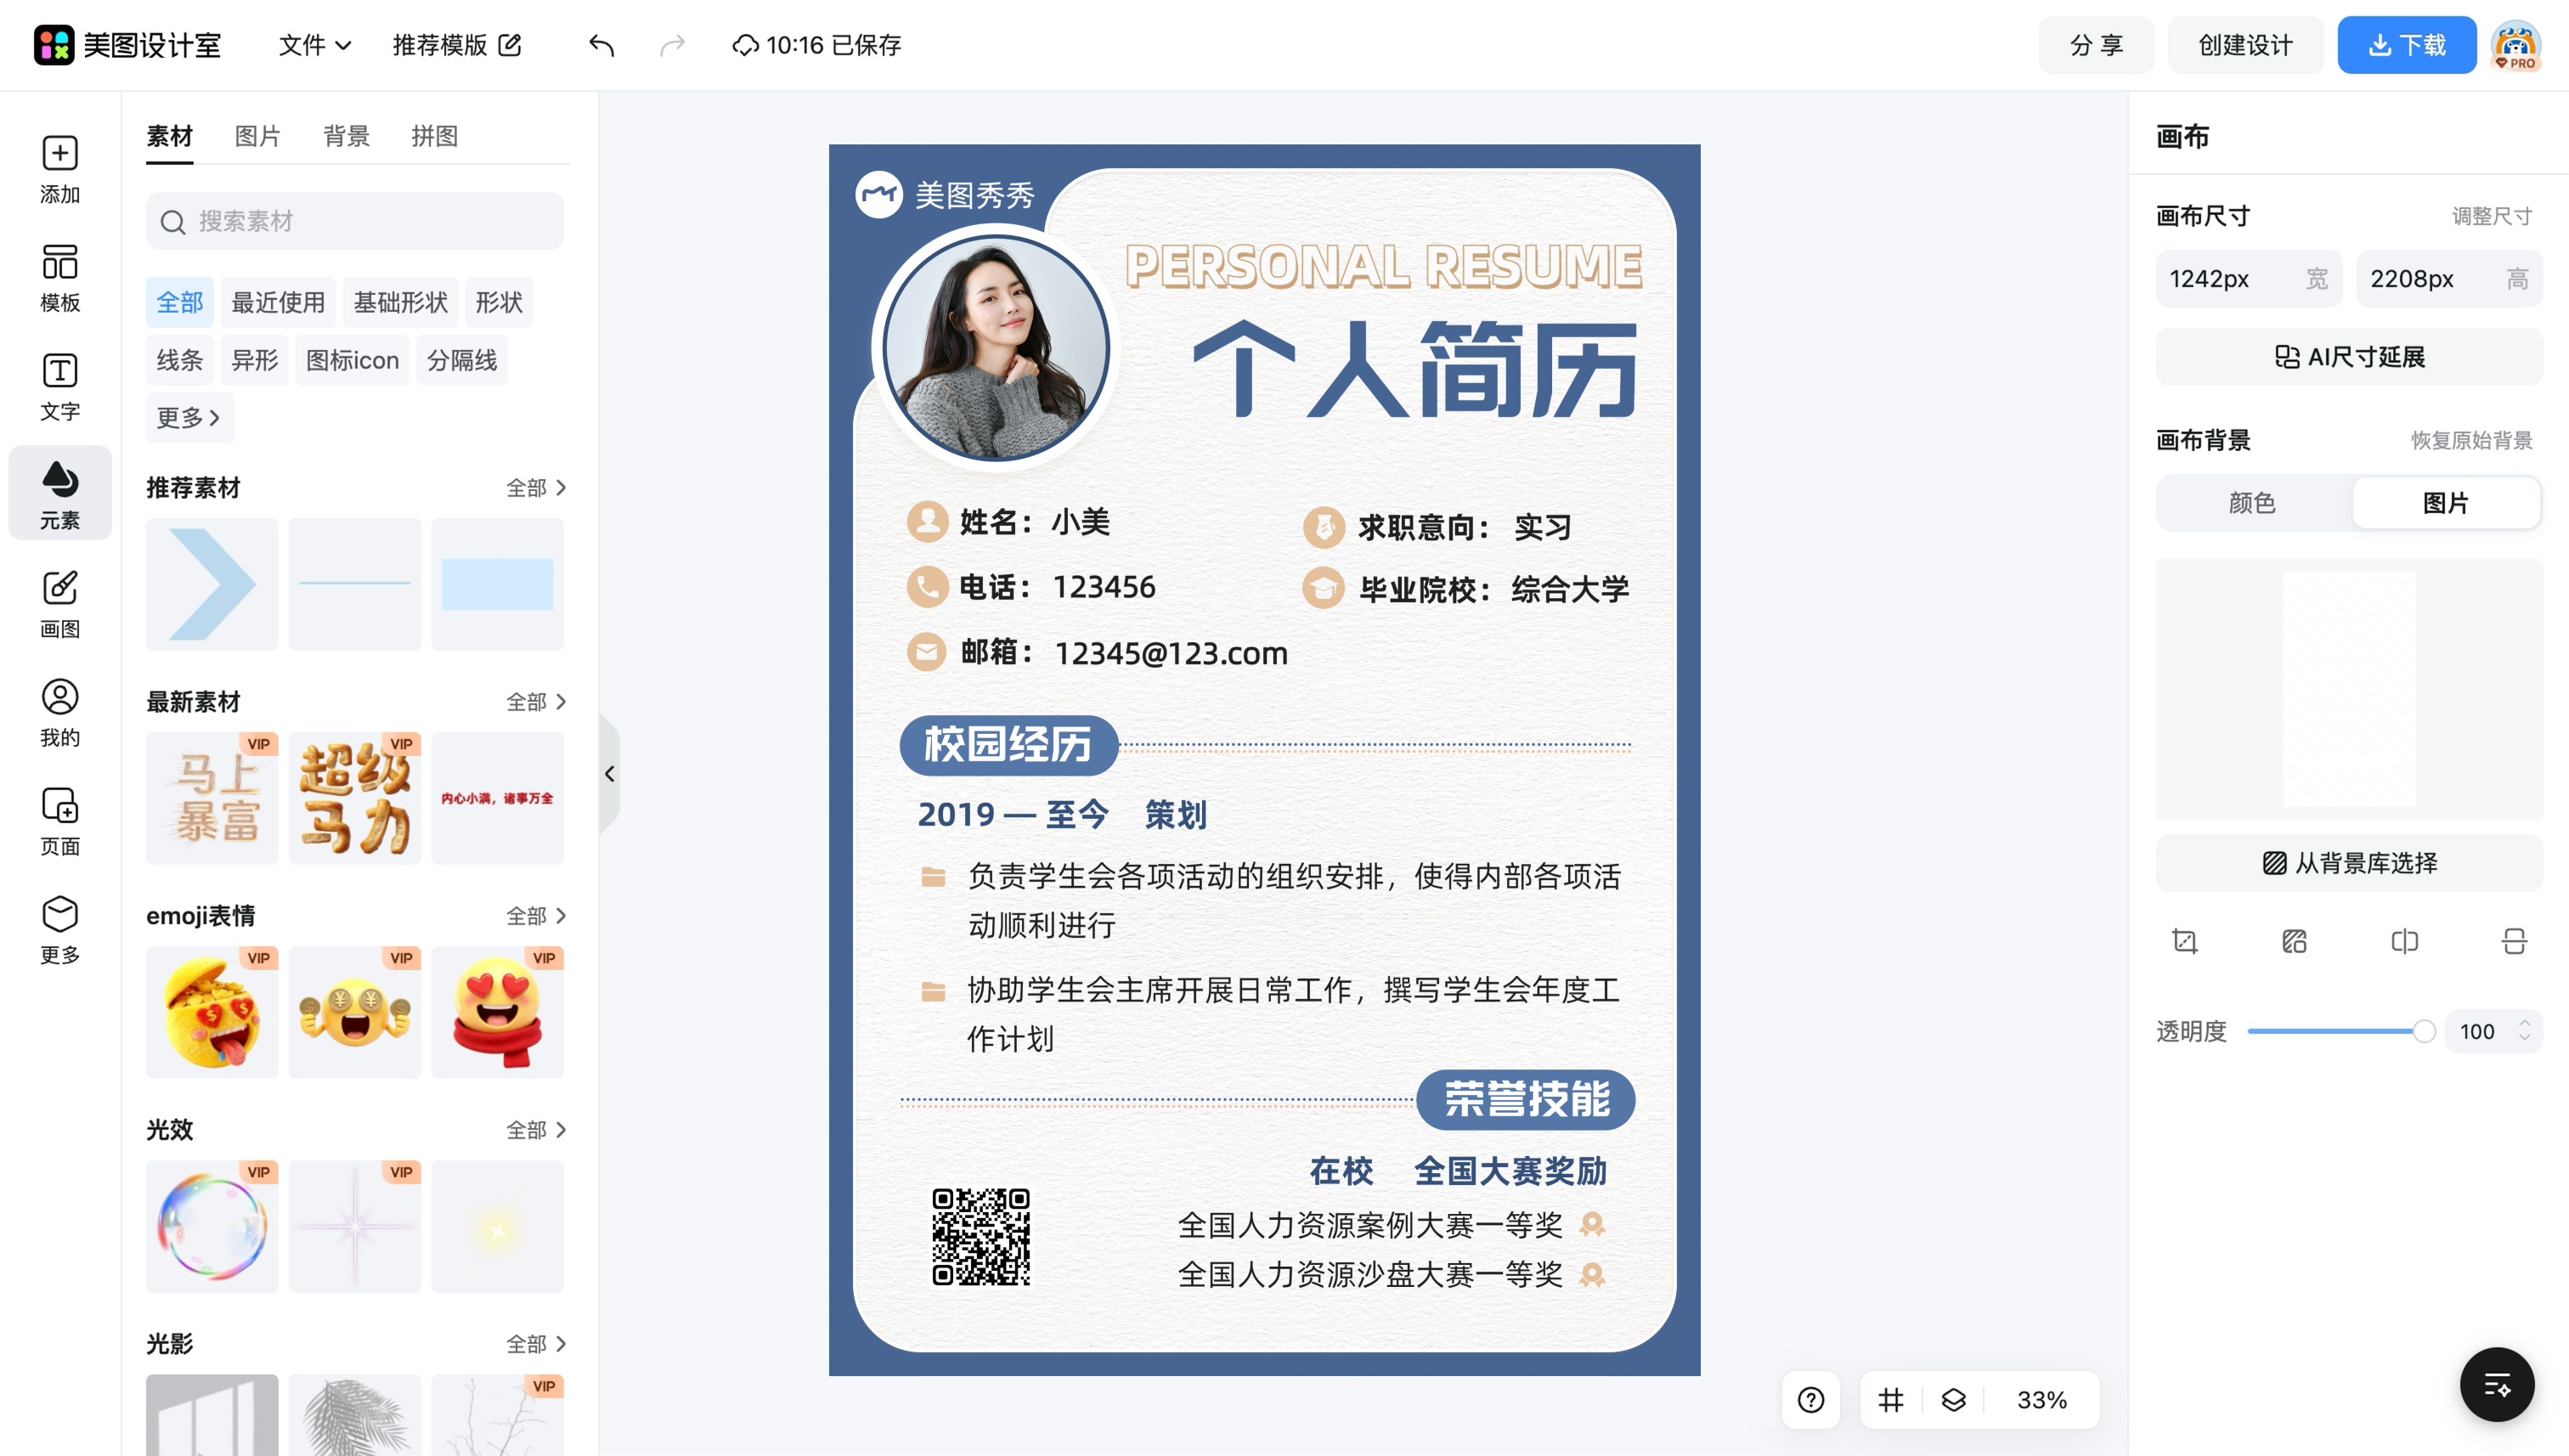Open the floating notes round button
Viewport: 2569px width, 1456px height.
click(x=2497, y=1384)
